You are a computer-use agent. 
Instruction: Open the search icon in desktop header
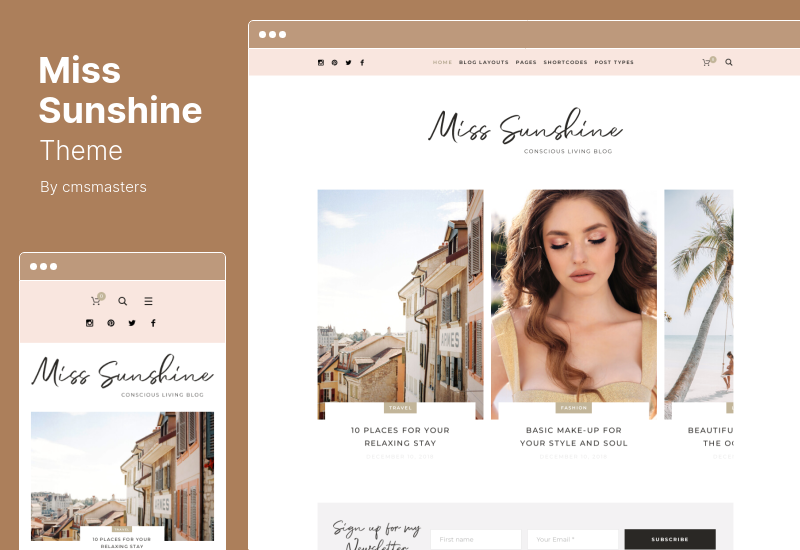point(729,62)
